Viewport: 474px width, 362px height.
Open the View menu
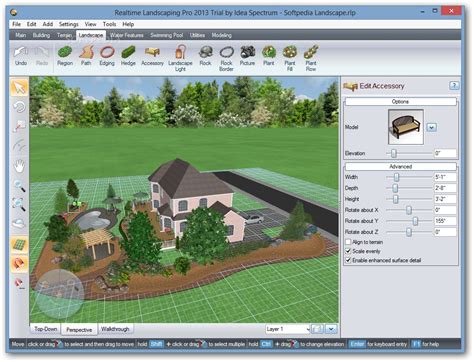[90, 24]
